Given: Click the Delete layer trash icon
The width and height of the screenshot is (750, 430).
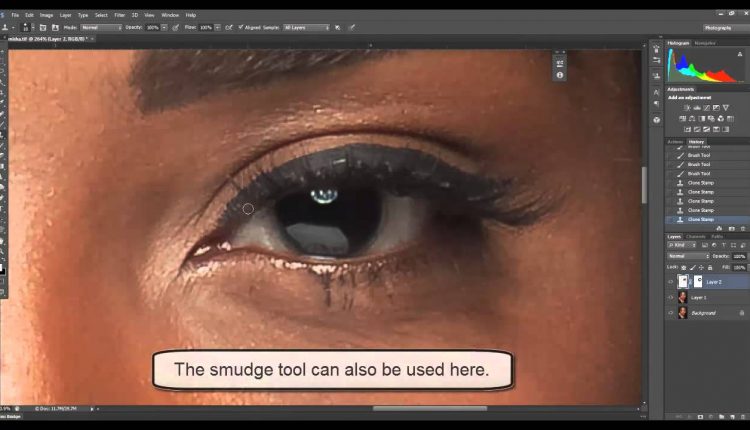Looking at the screenshot, I should [x=743, y=417].
